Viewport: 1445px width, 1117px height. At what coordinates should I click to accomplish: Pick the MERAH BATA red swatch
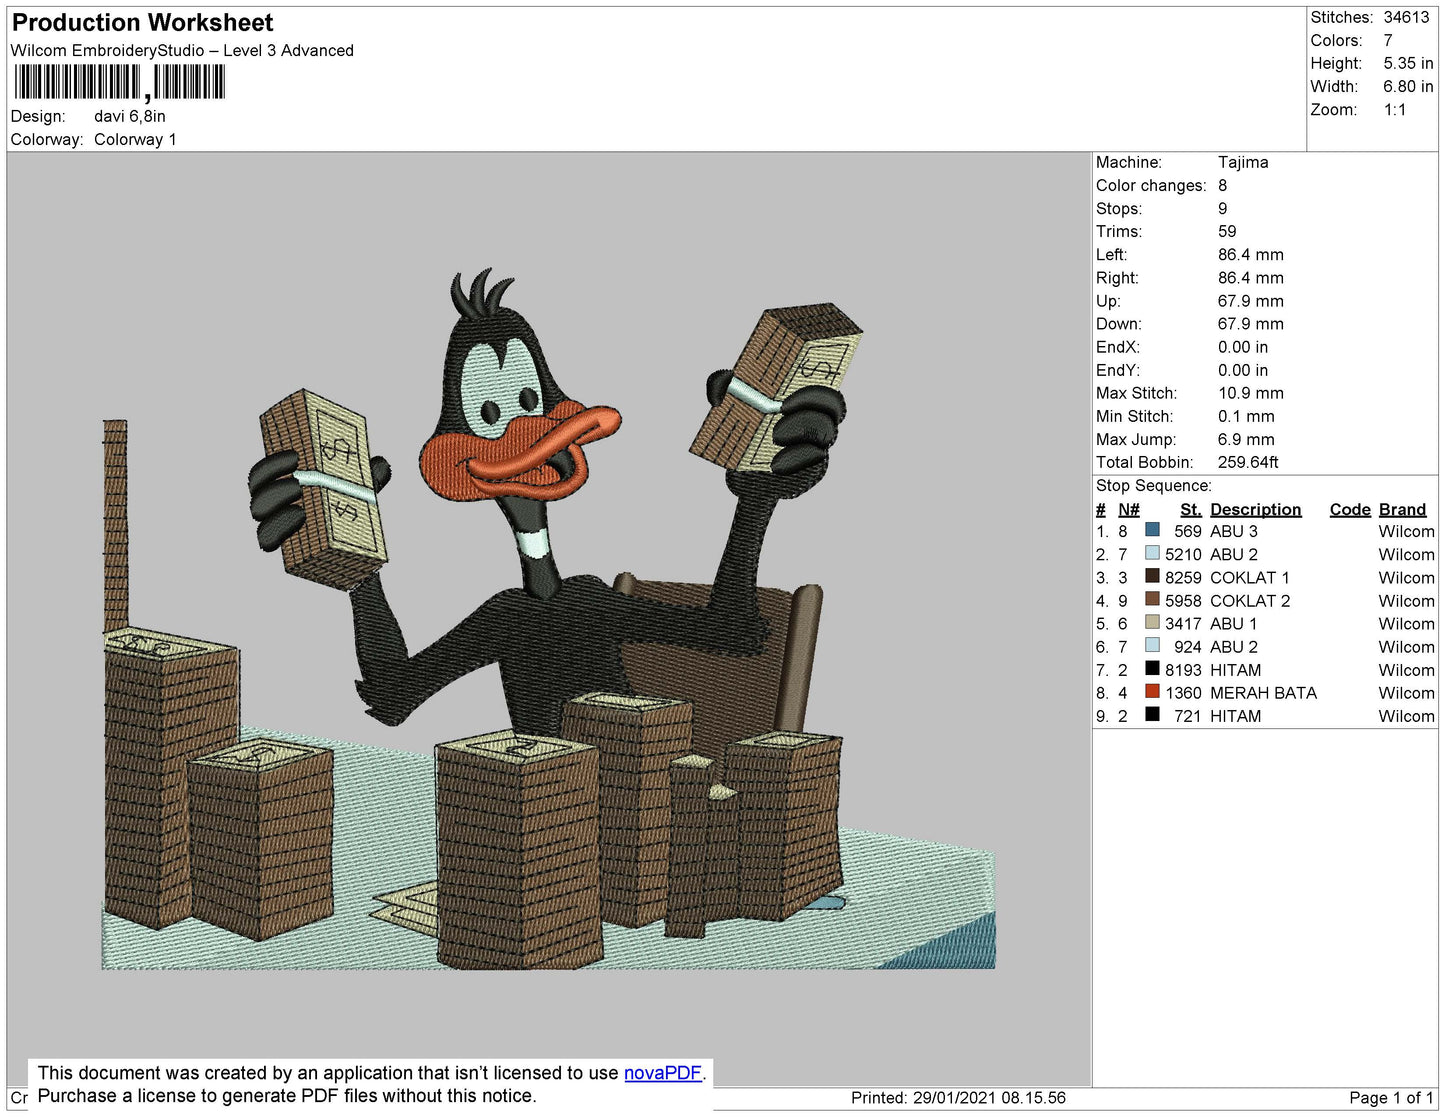tap(1152, 691)
